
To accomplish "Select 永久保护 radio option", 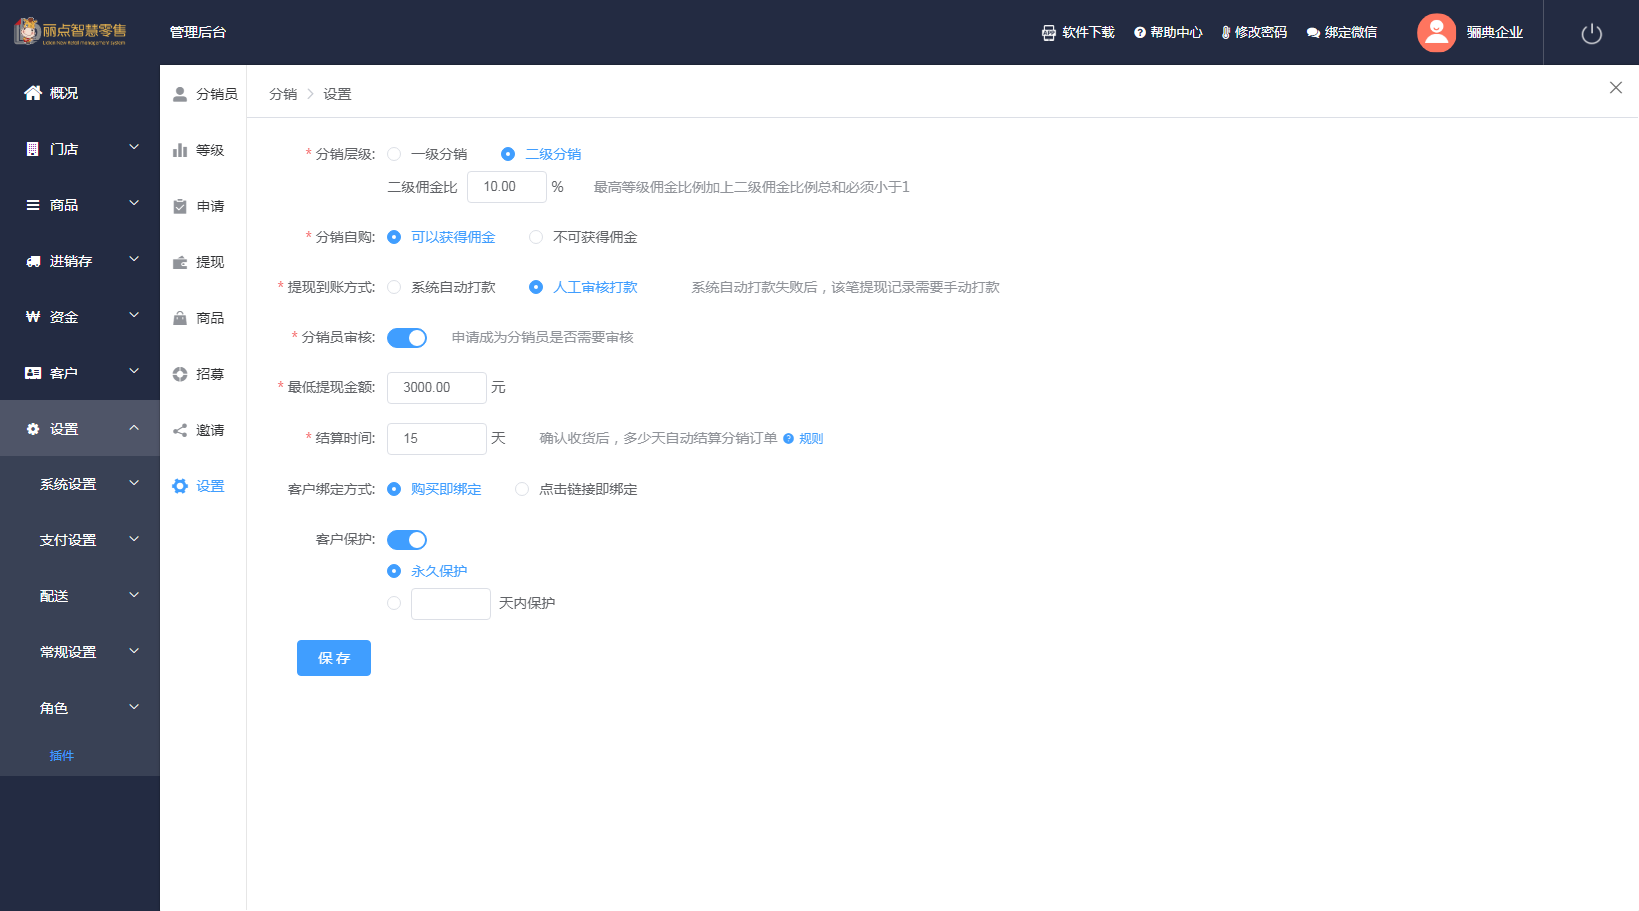I will (x=394, y=571).
